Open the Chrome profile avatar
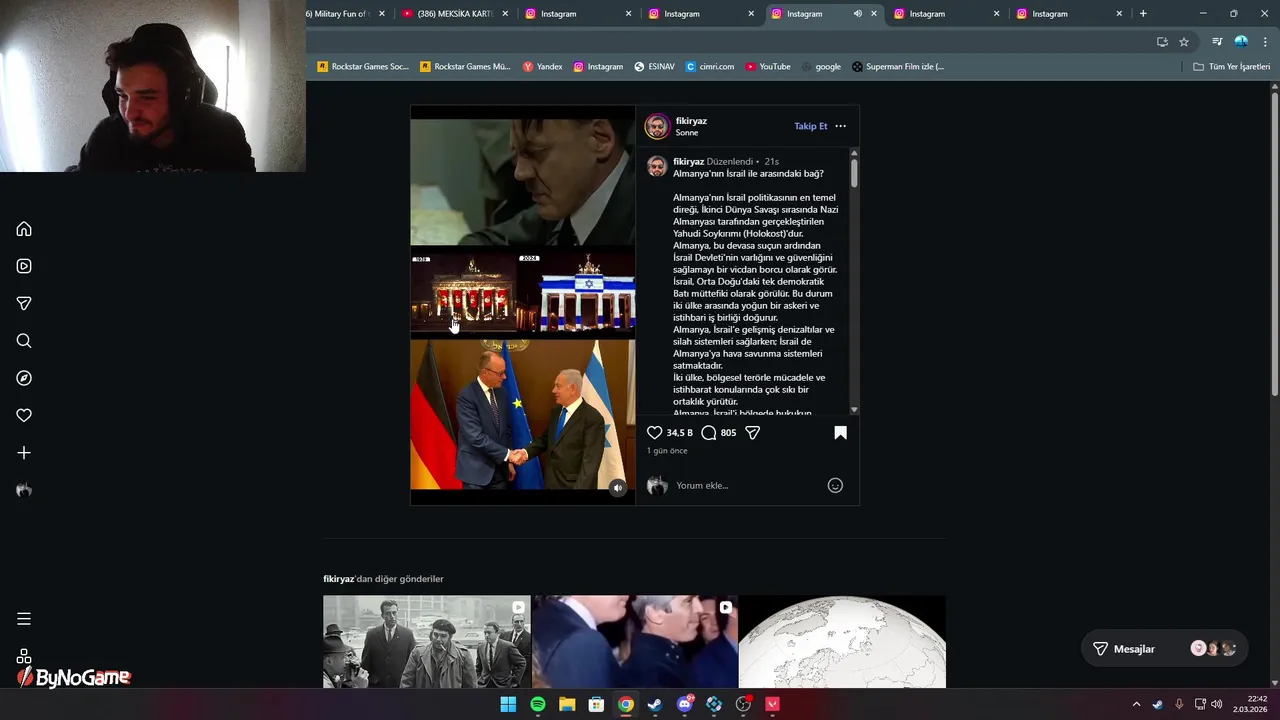Image resolution: width=1280 pixels, height=720 pixels. point(1241,42)
